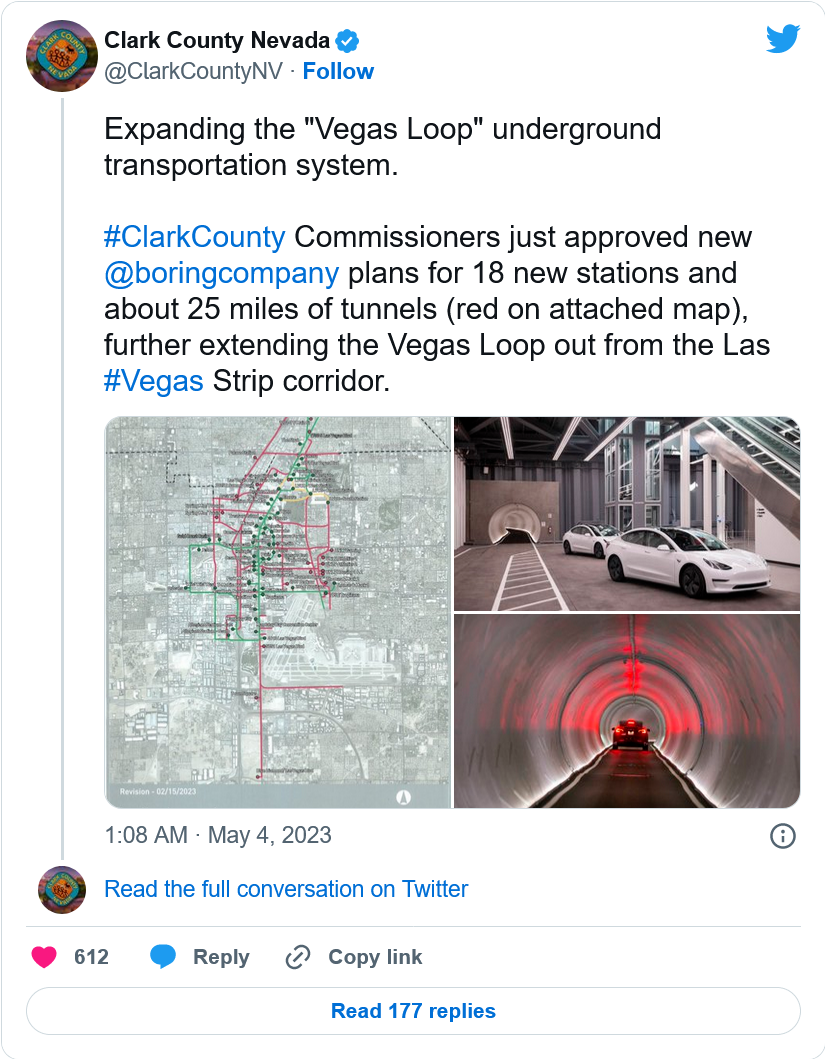This screenshot has height=1059, width=825.
Task: Follow the ClarkCountyNV account
Action: pos(338,71)
